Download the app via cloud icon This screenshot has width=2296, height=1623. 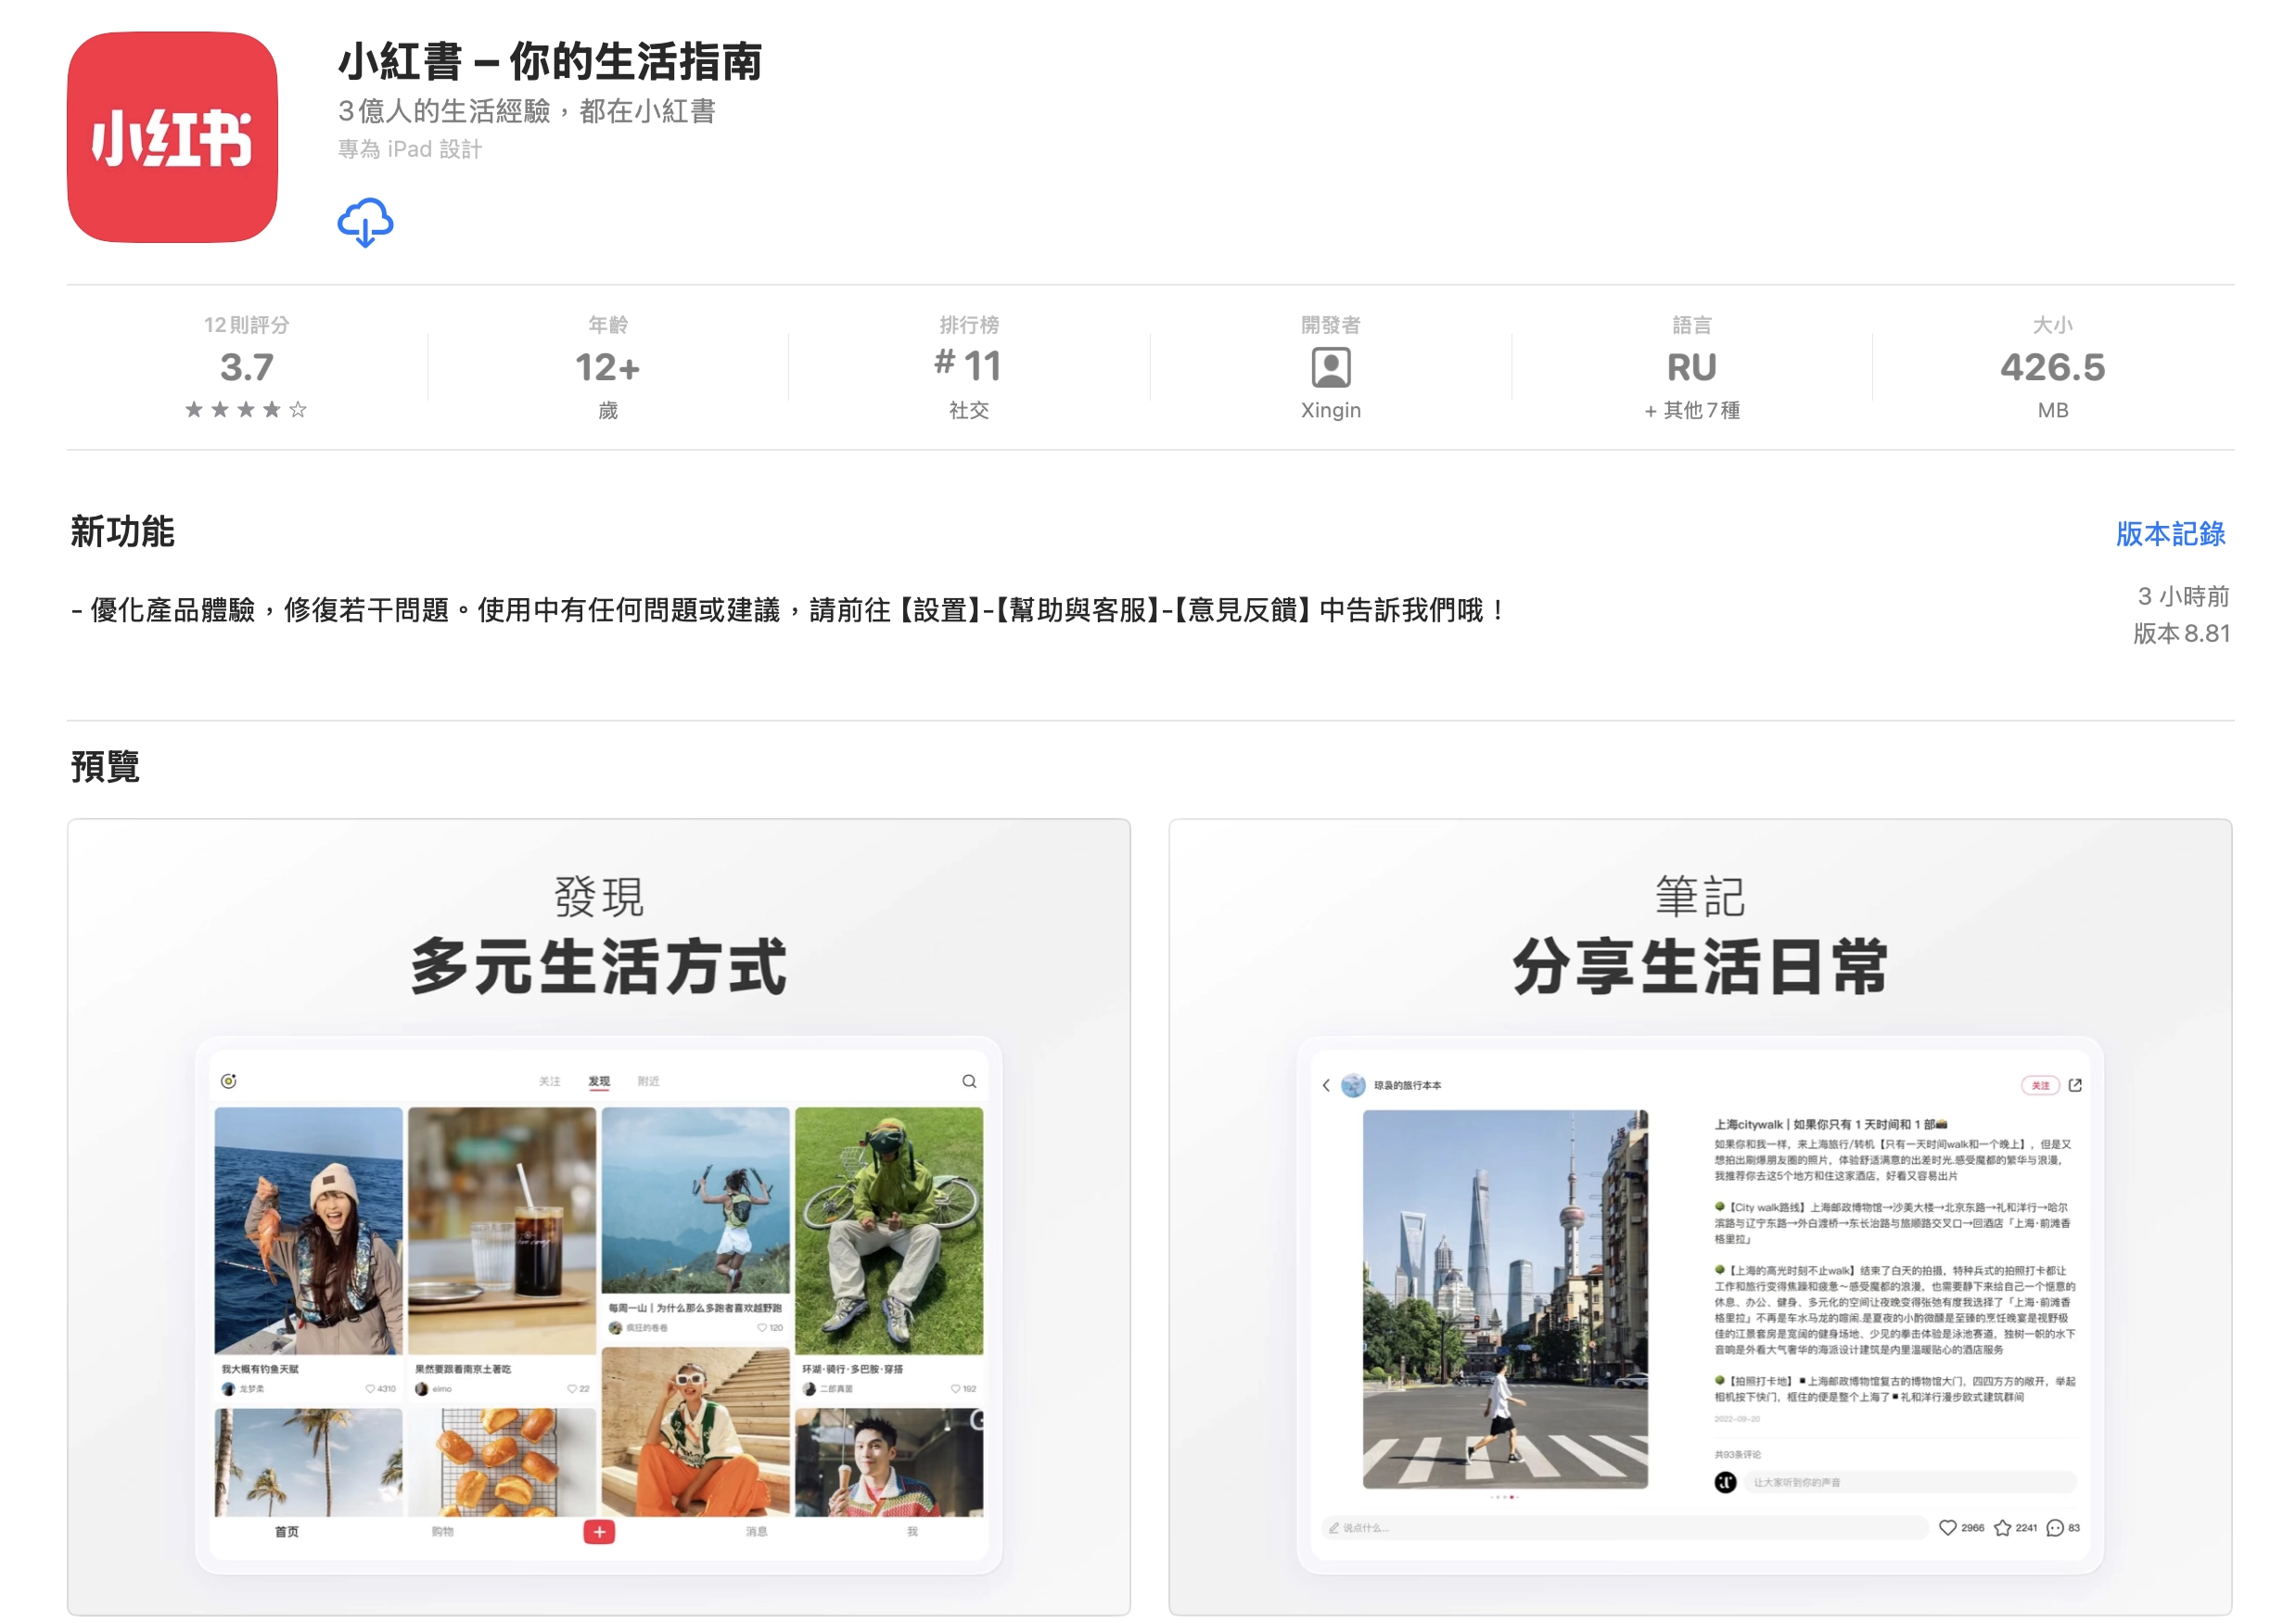pos(365,222)
